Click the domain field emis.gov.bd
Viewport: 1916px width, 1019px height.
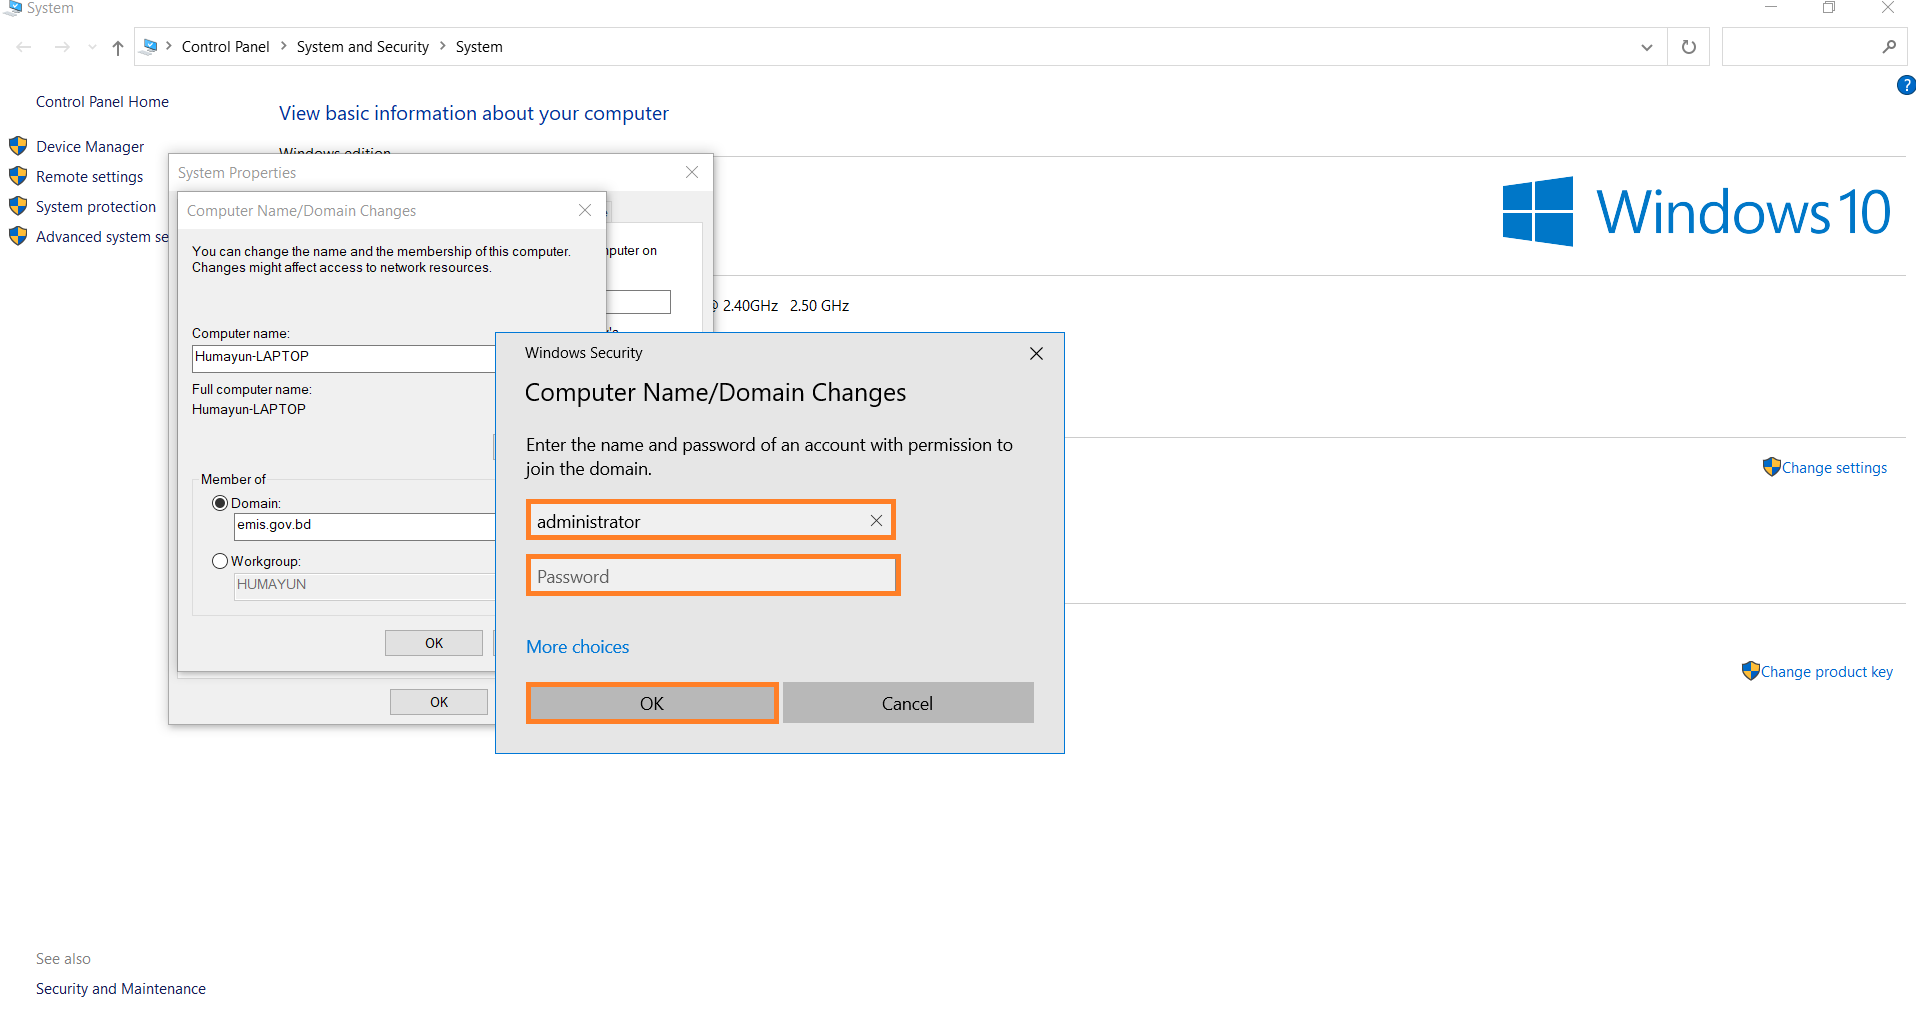click(364, 526)
